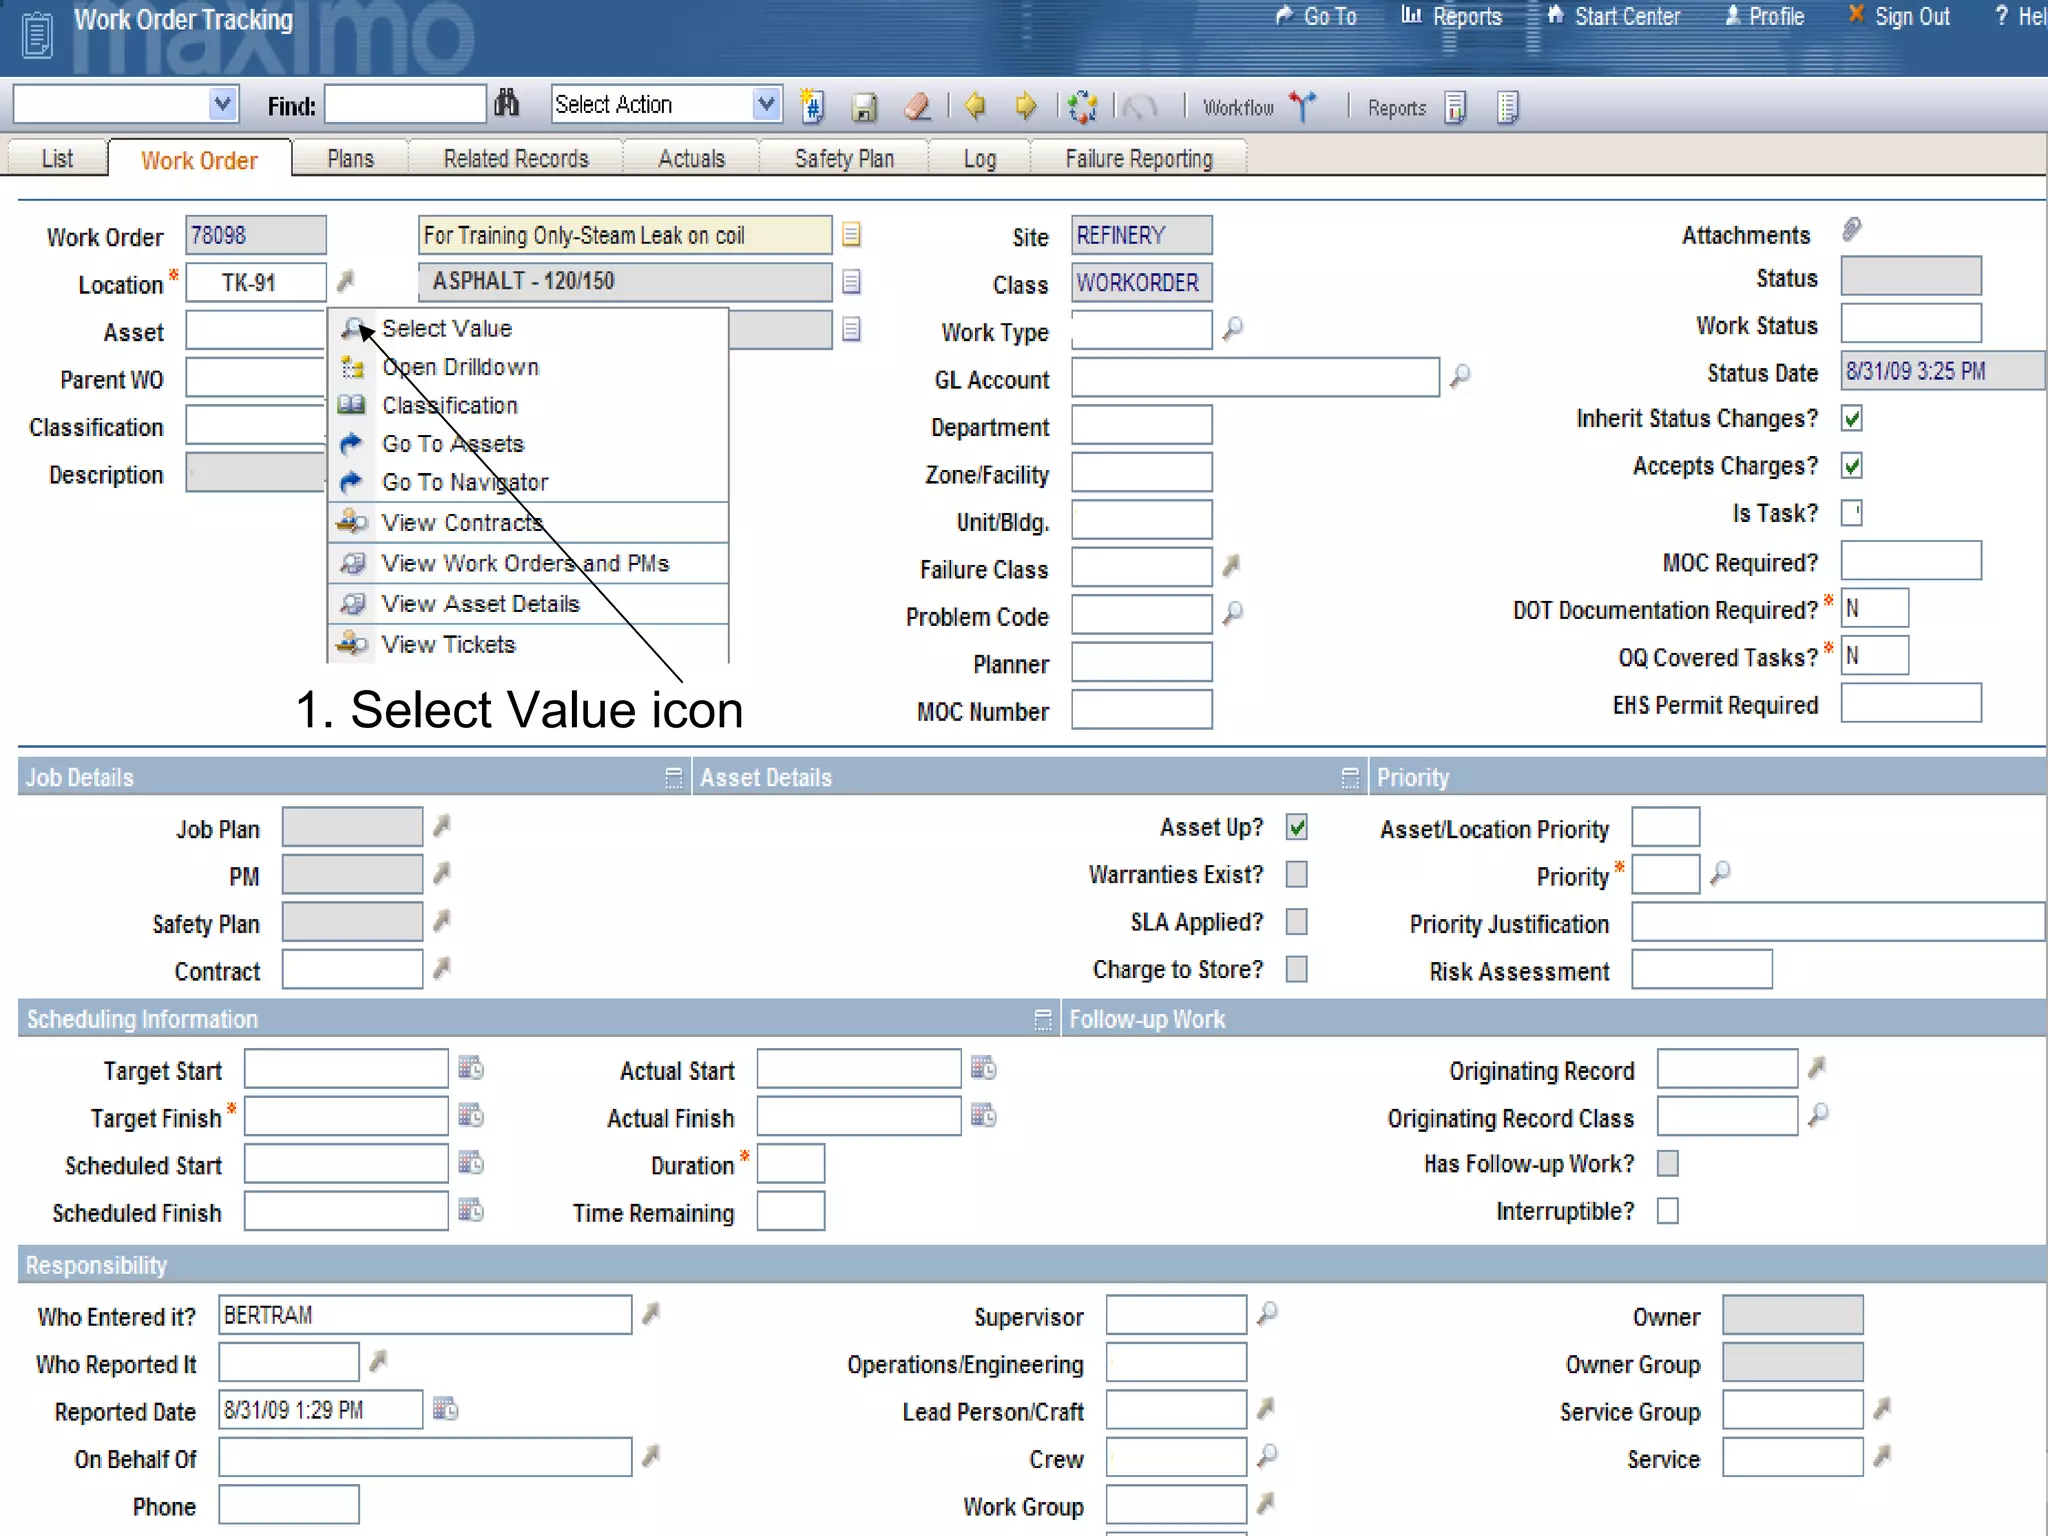Image resolution: width=2048 pixels, height=1536 pixels.
Task: Check Charge to Store checkbox
Action: [1297, 969]
